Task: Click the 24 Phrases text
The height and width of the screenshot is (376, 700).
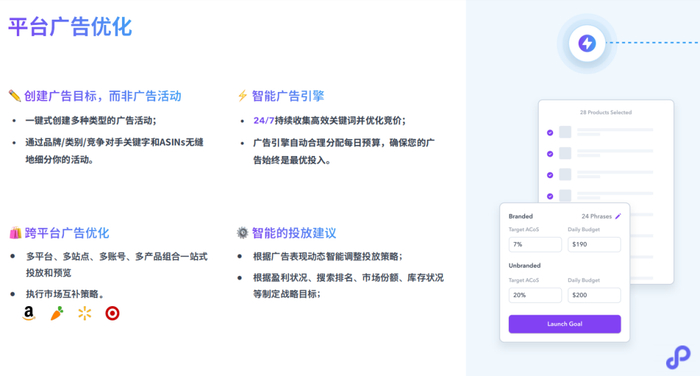Action: click(596, 216)
